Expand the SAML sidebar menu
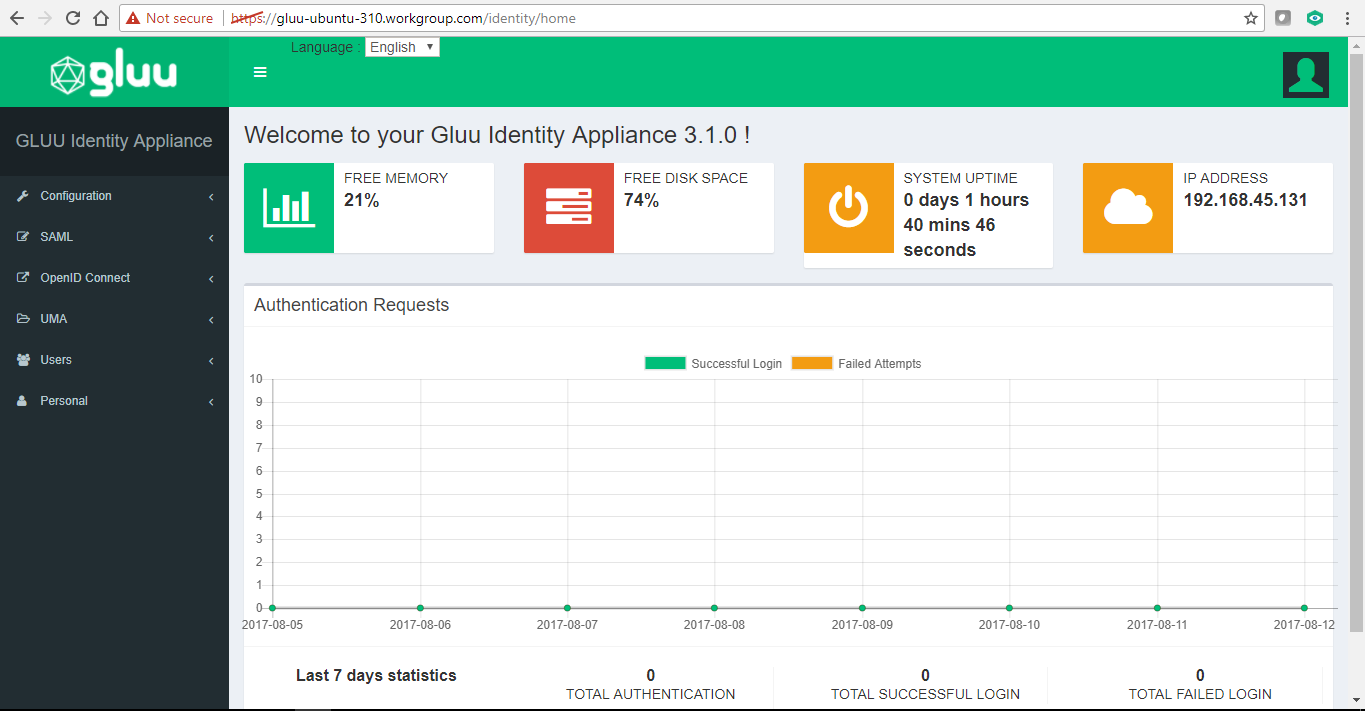Screen dimensions: 1365x711 (x=114, y=237)
